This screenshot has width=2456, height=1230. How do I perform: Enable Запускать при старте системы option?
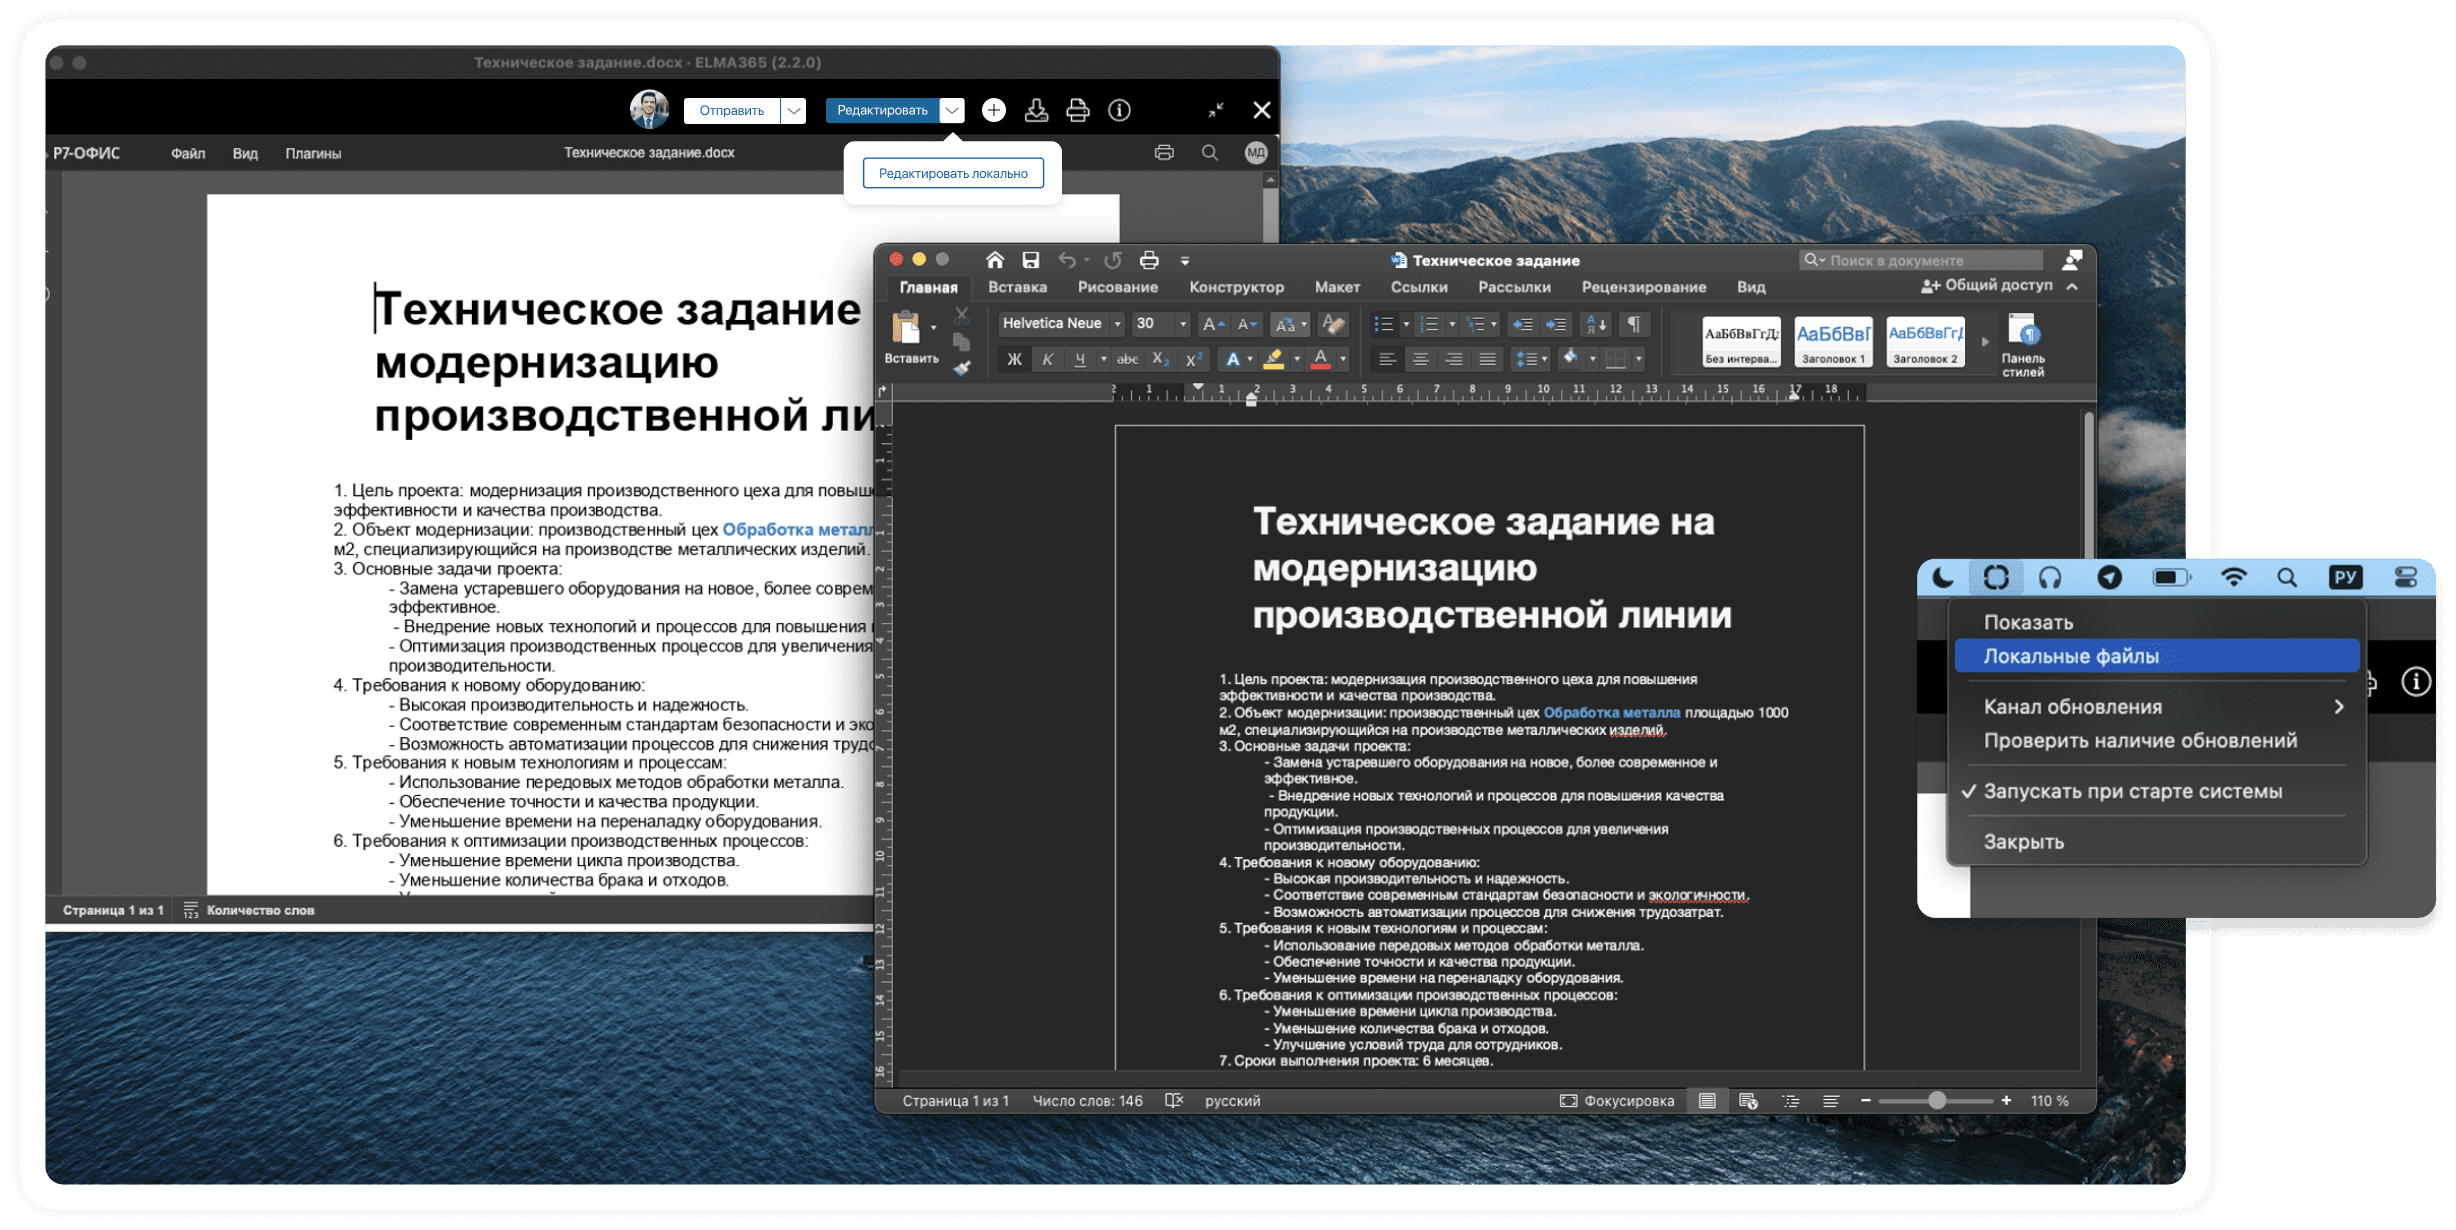pyautogui.click(x=2134, y=790)
